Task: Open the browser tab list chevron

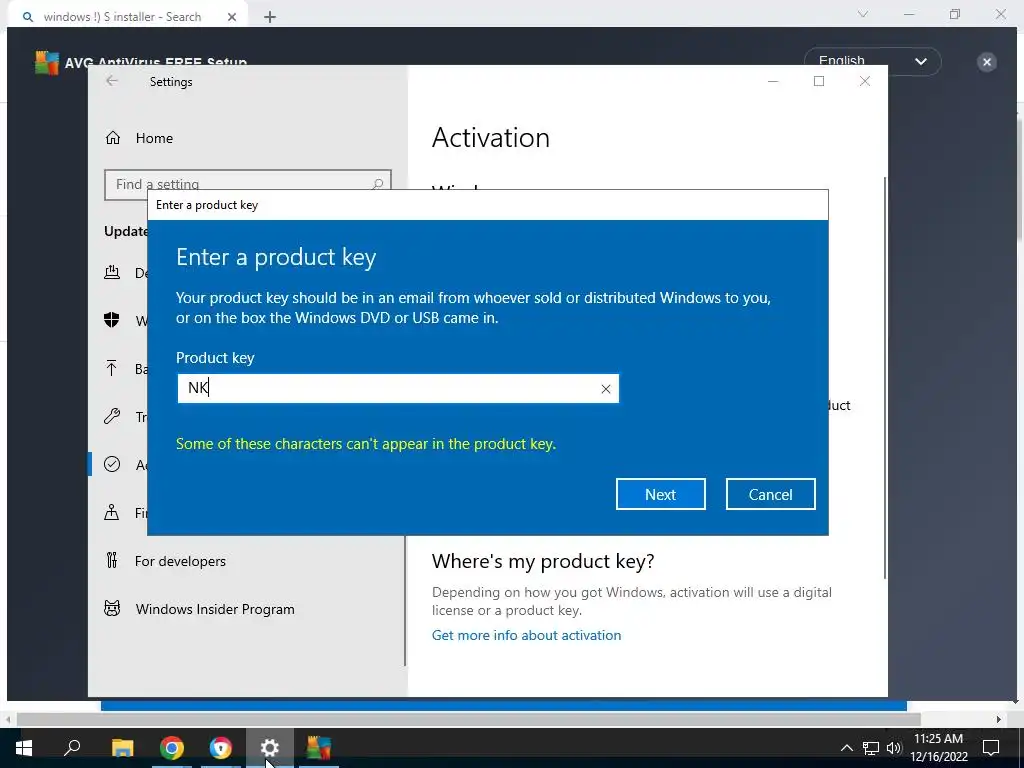Action: point(863,14)
